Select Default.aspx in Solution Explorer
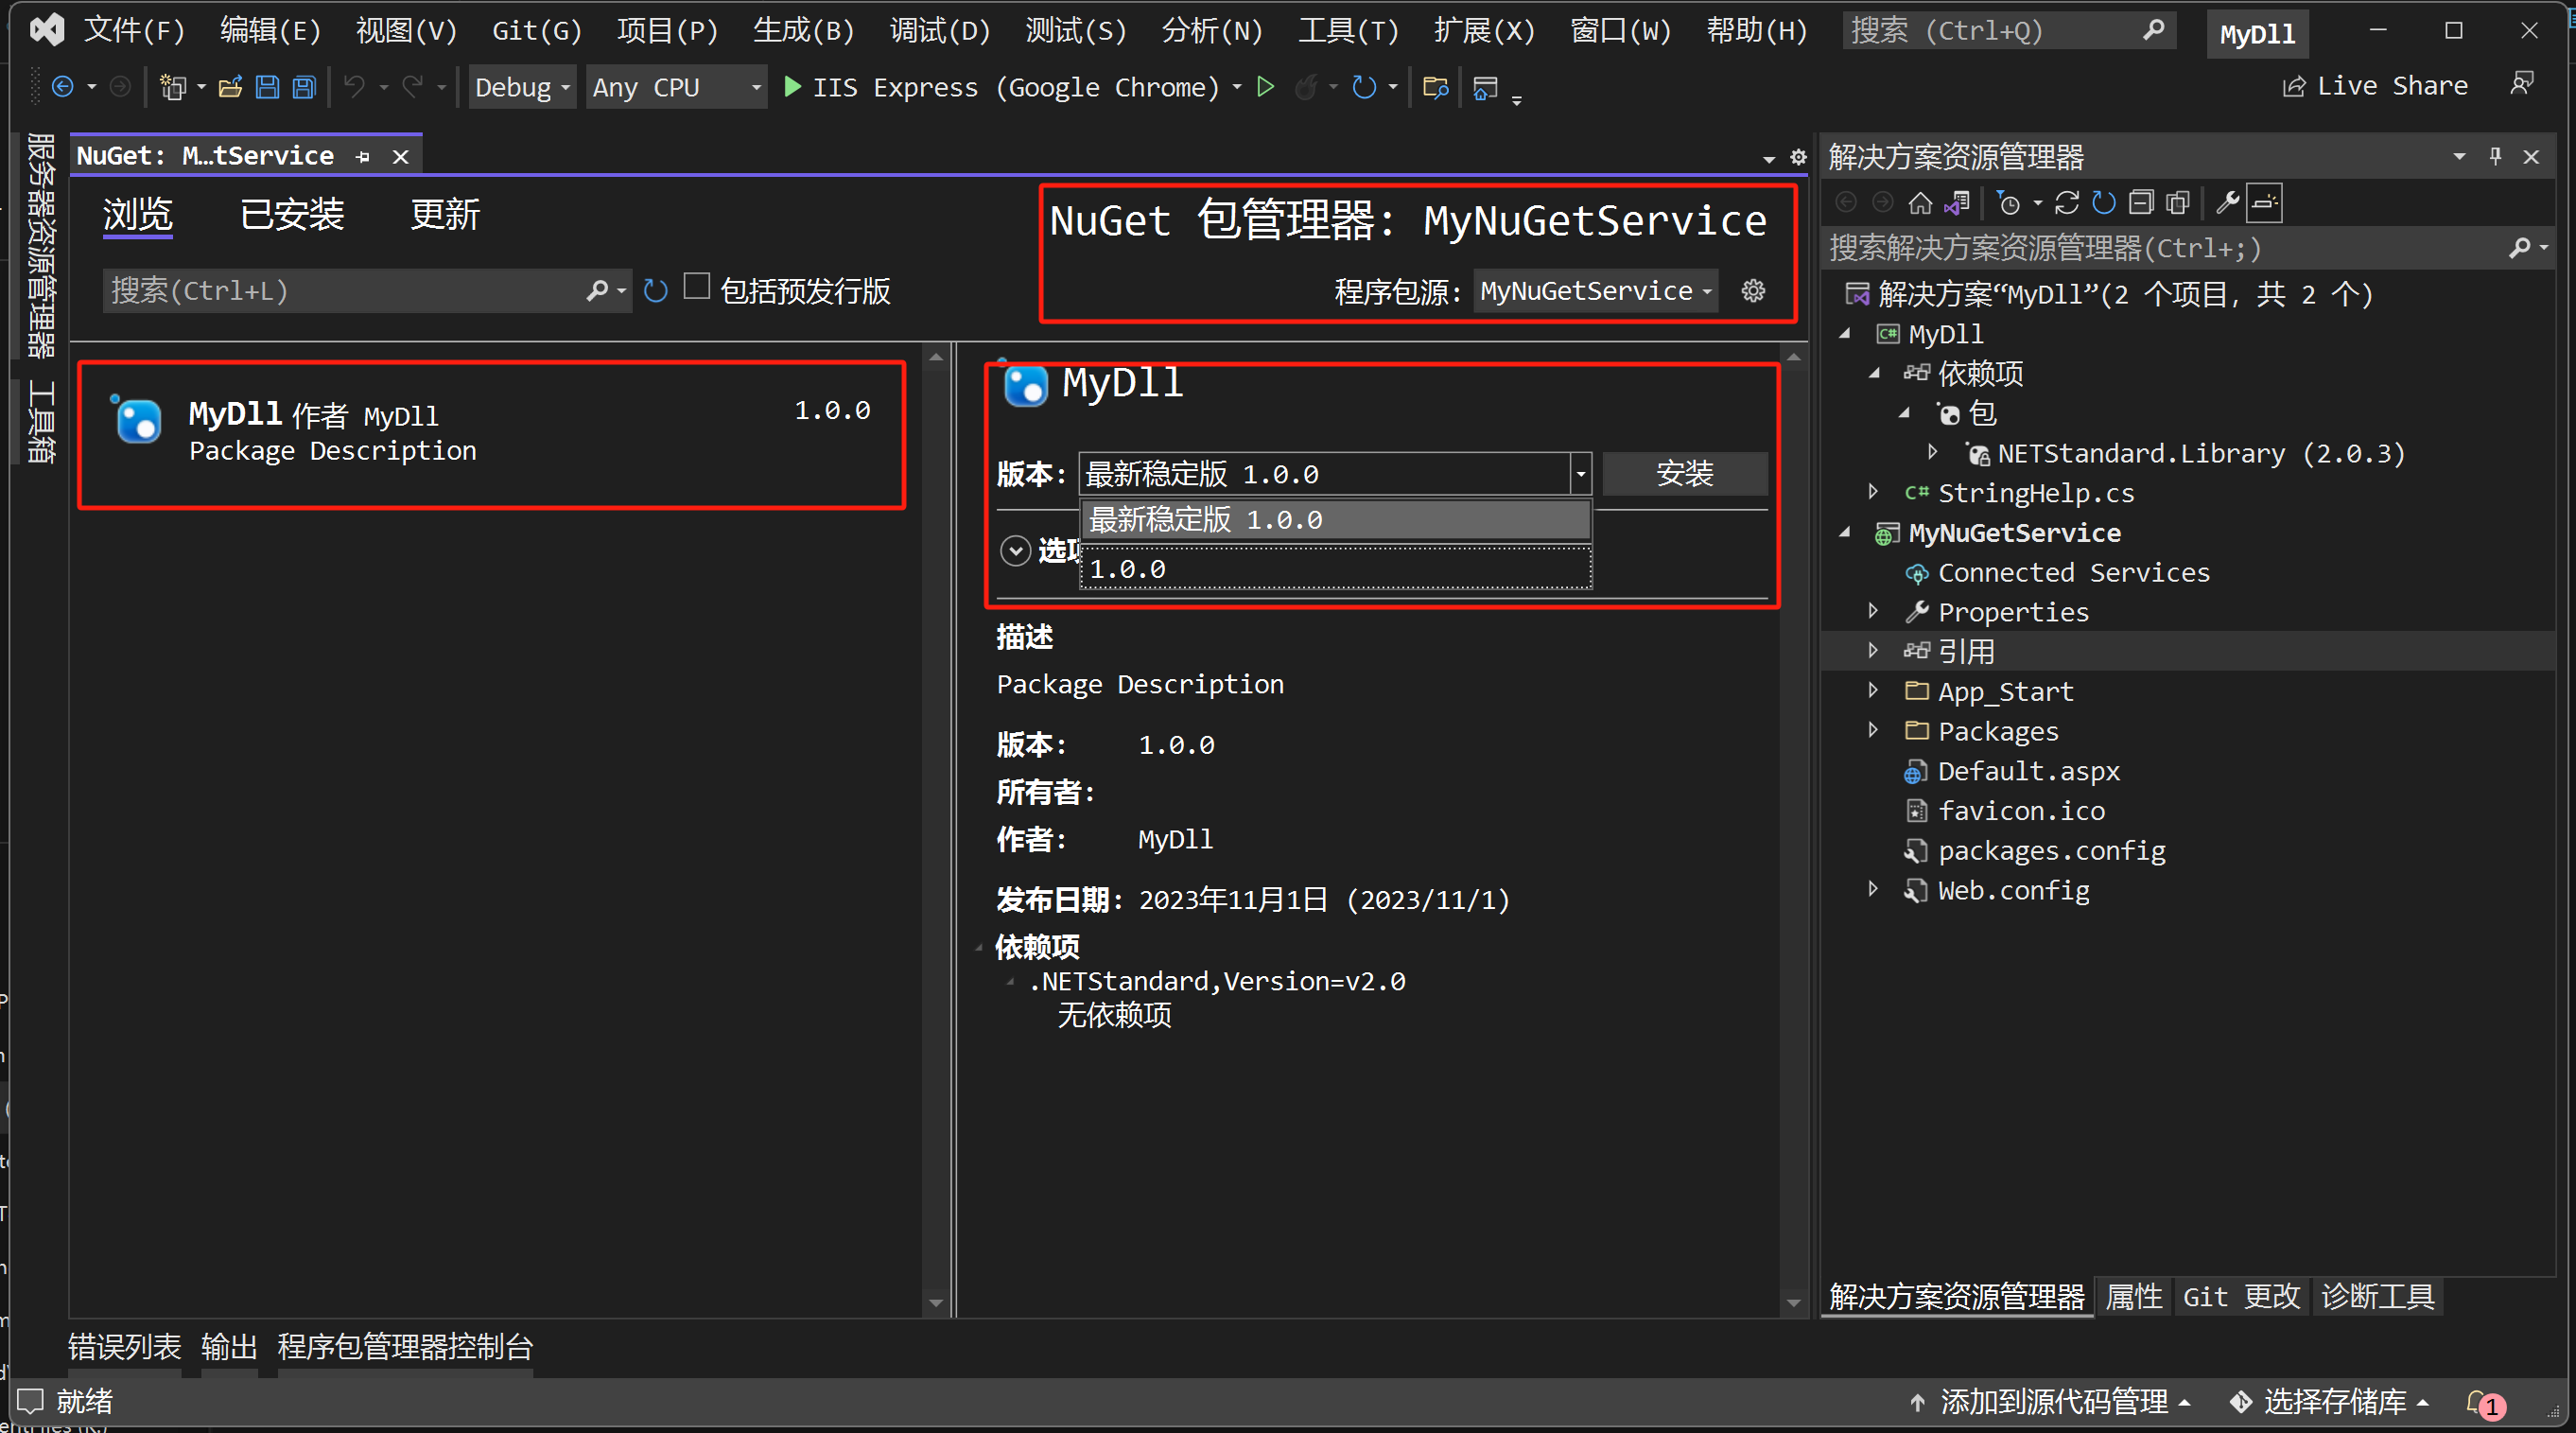 pos(2028,771)
